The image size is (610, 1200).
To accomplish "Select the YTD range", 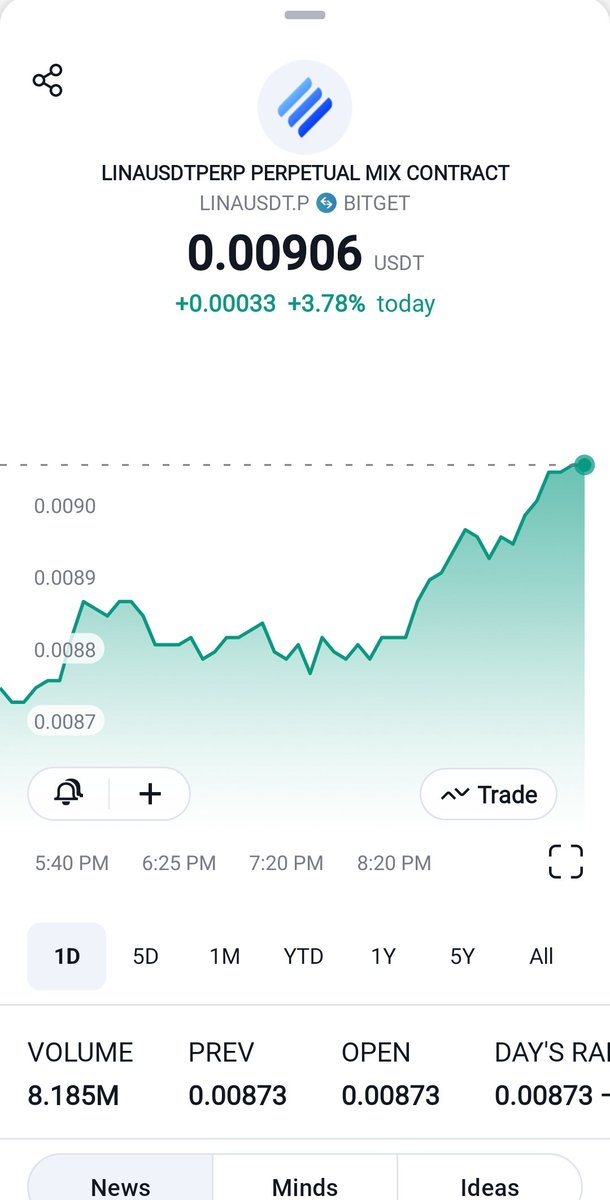I will point(303,956).
